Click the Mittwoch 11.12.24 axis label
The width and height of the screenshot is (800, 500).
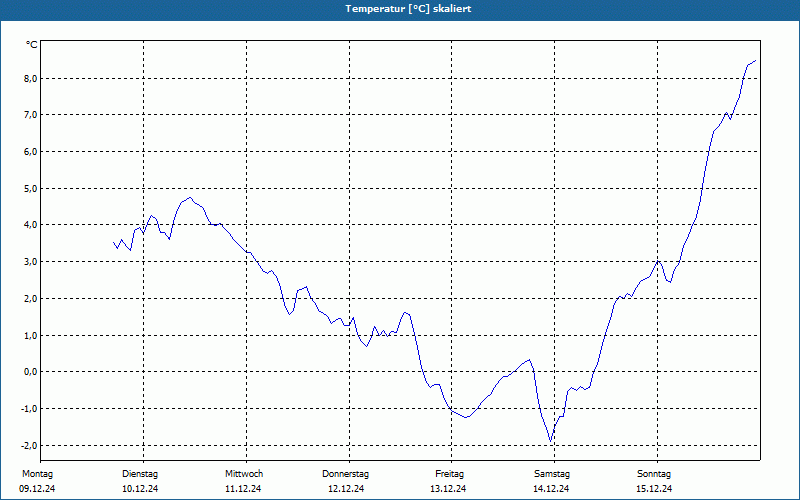[243, 481]
